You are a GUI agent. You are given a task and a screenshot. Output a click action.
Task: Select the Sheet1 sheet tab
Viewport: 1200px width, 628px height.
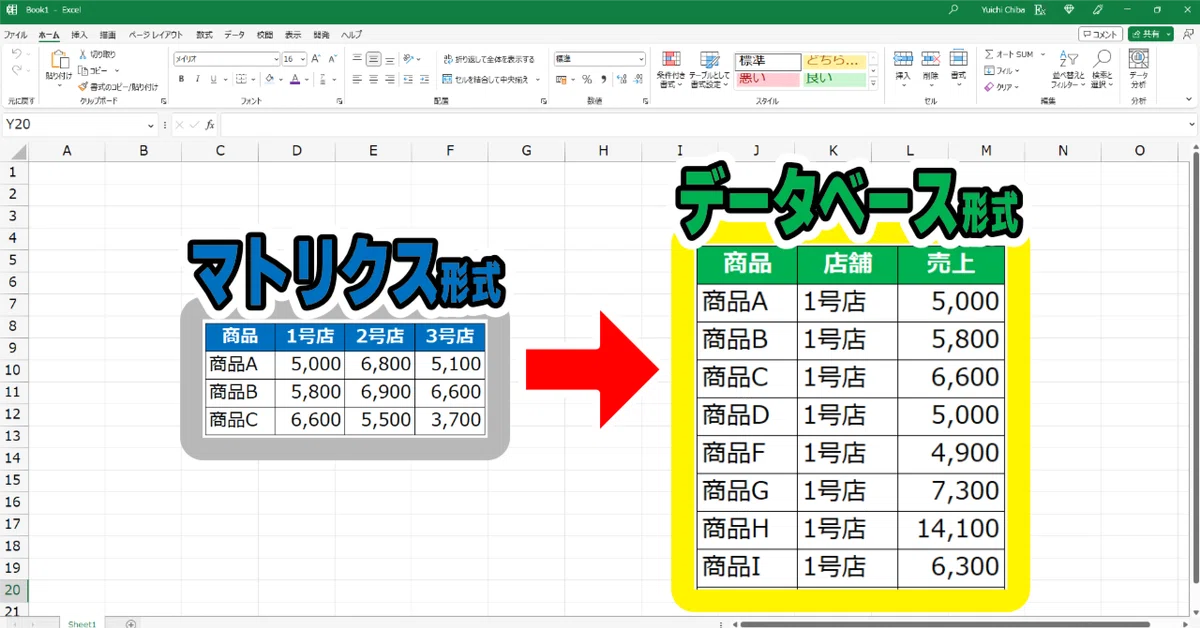[x=82, y=623]
